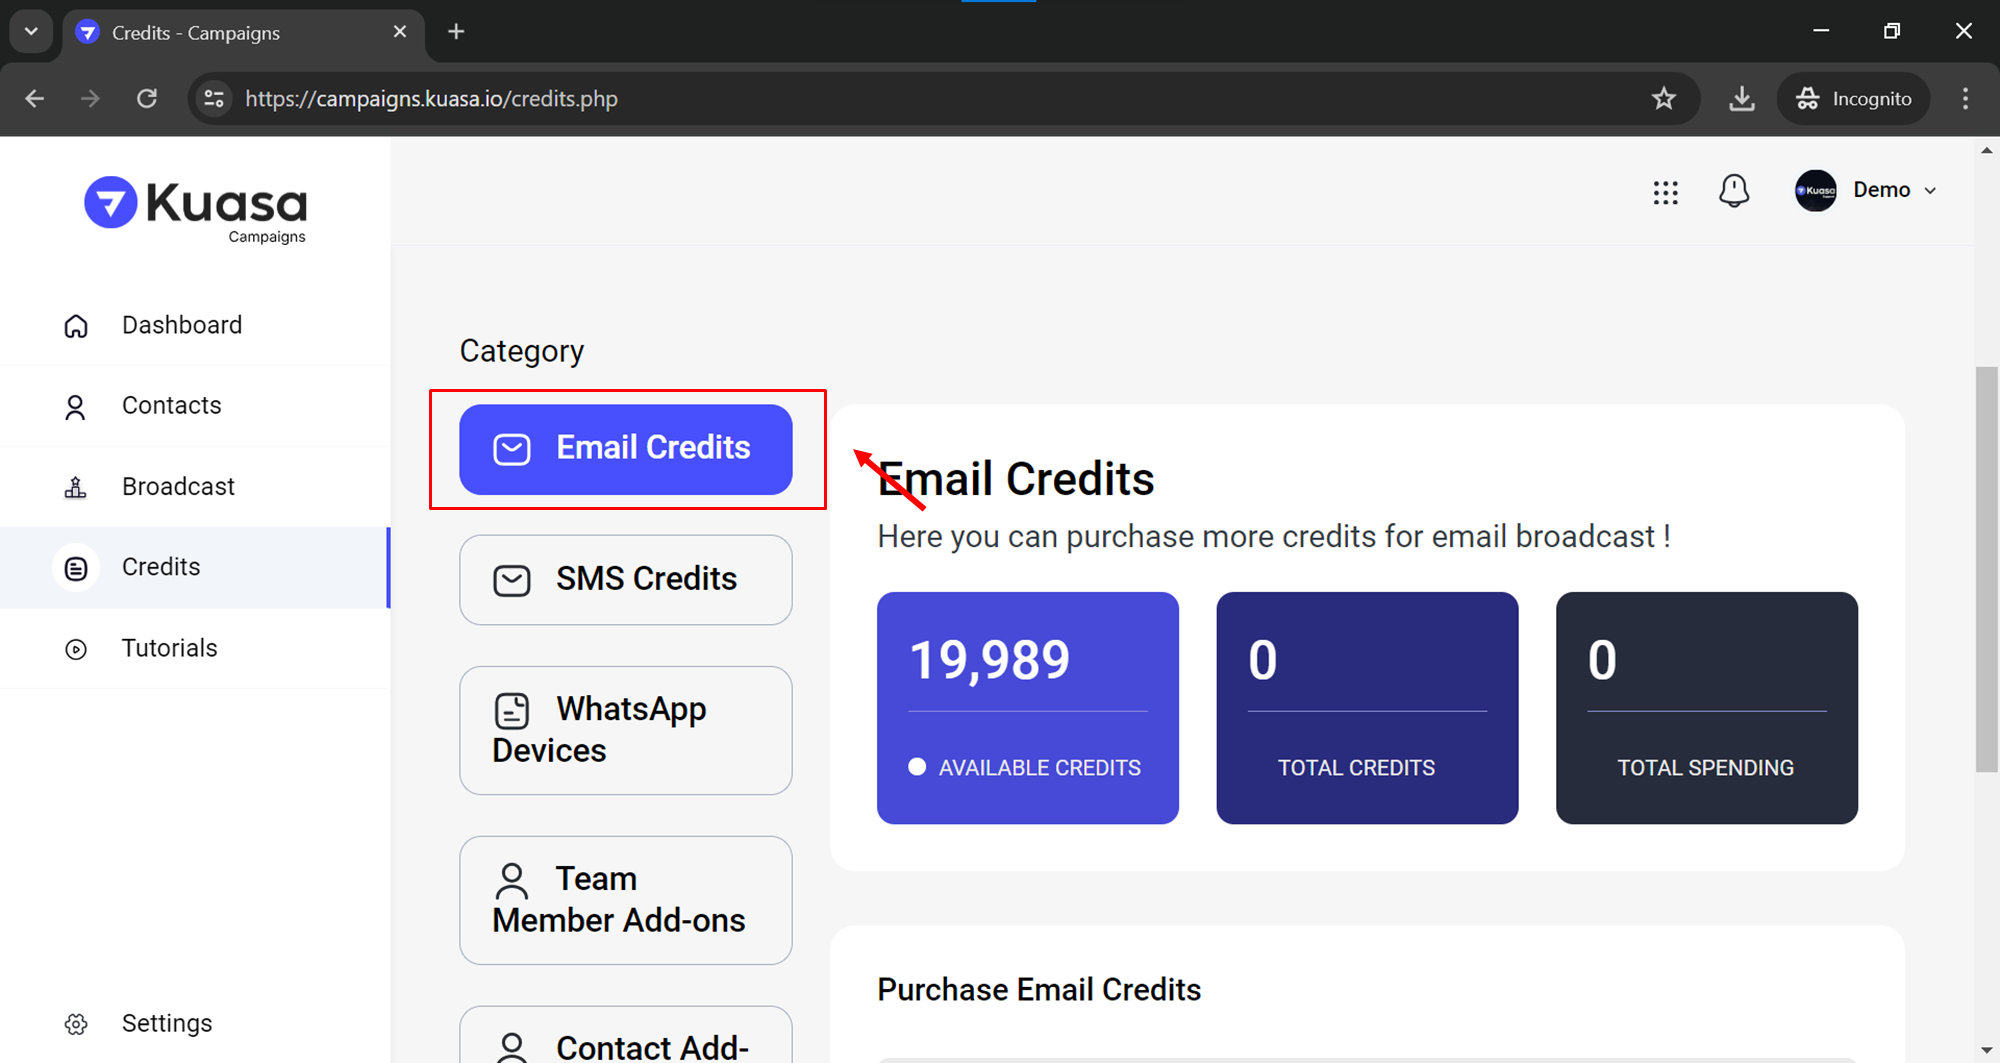Open the Tutorials sidebar item
Image resolution: width=2000 pixels, height=1063 pixels.
point(169,648)
